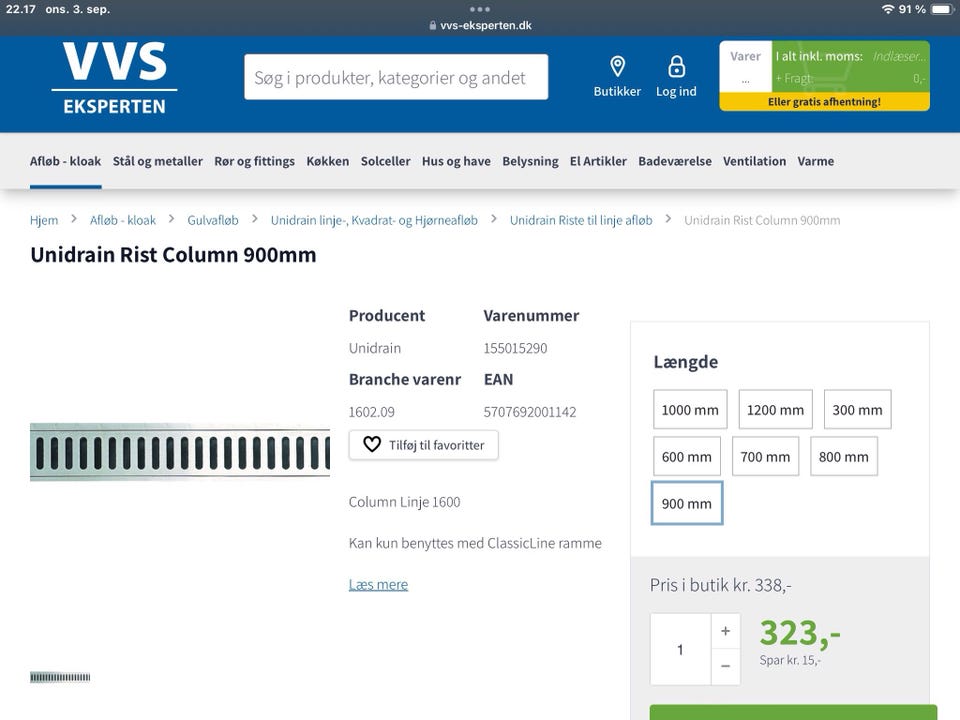The width and height of the screenshot is (960, 720).
Task: Click the main drain grate product image
Action: point(180,452)
